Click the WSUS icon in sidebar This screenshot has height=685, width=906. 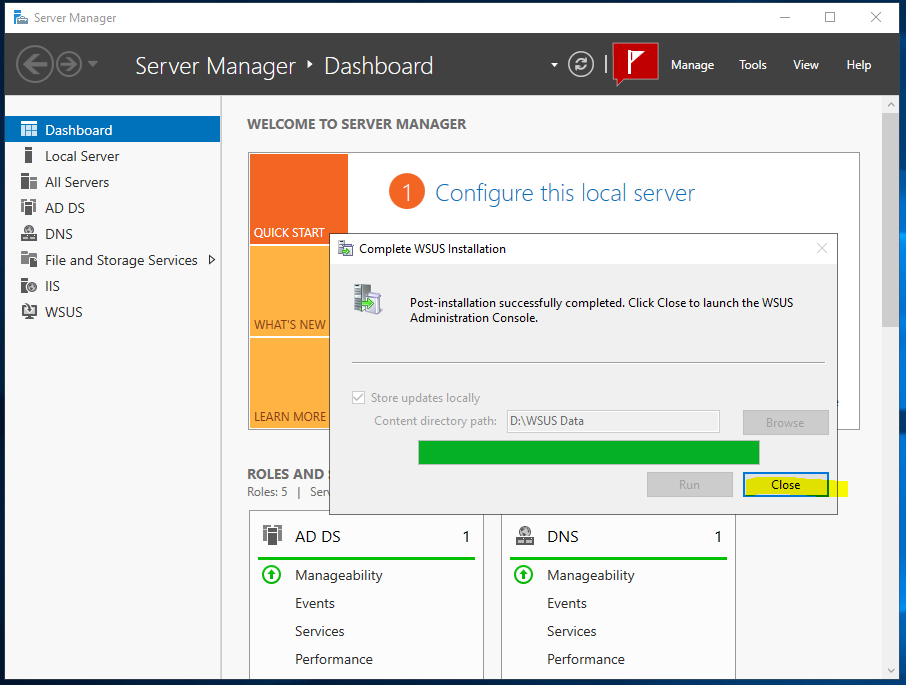(29, 311)
